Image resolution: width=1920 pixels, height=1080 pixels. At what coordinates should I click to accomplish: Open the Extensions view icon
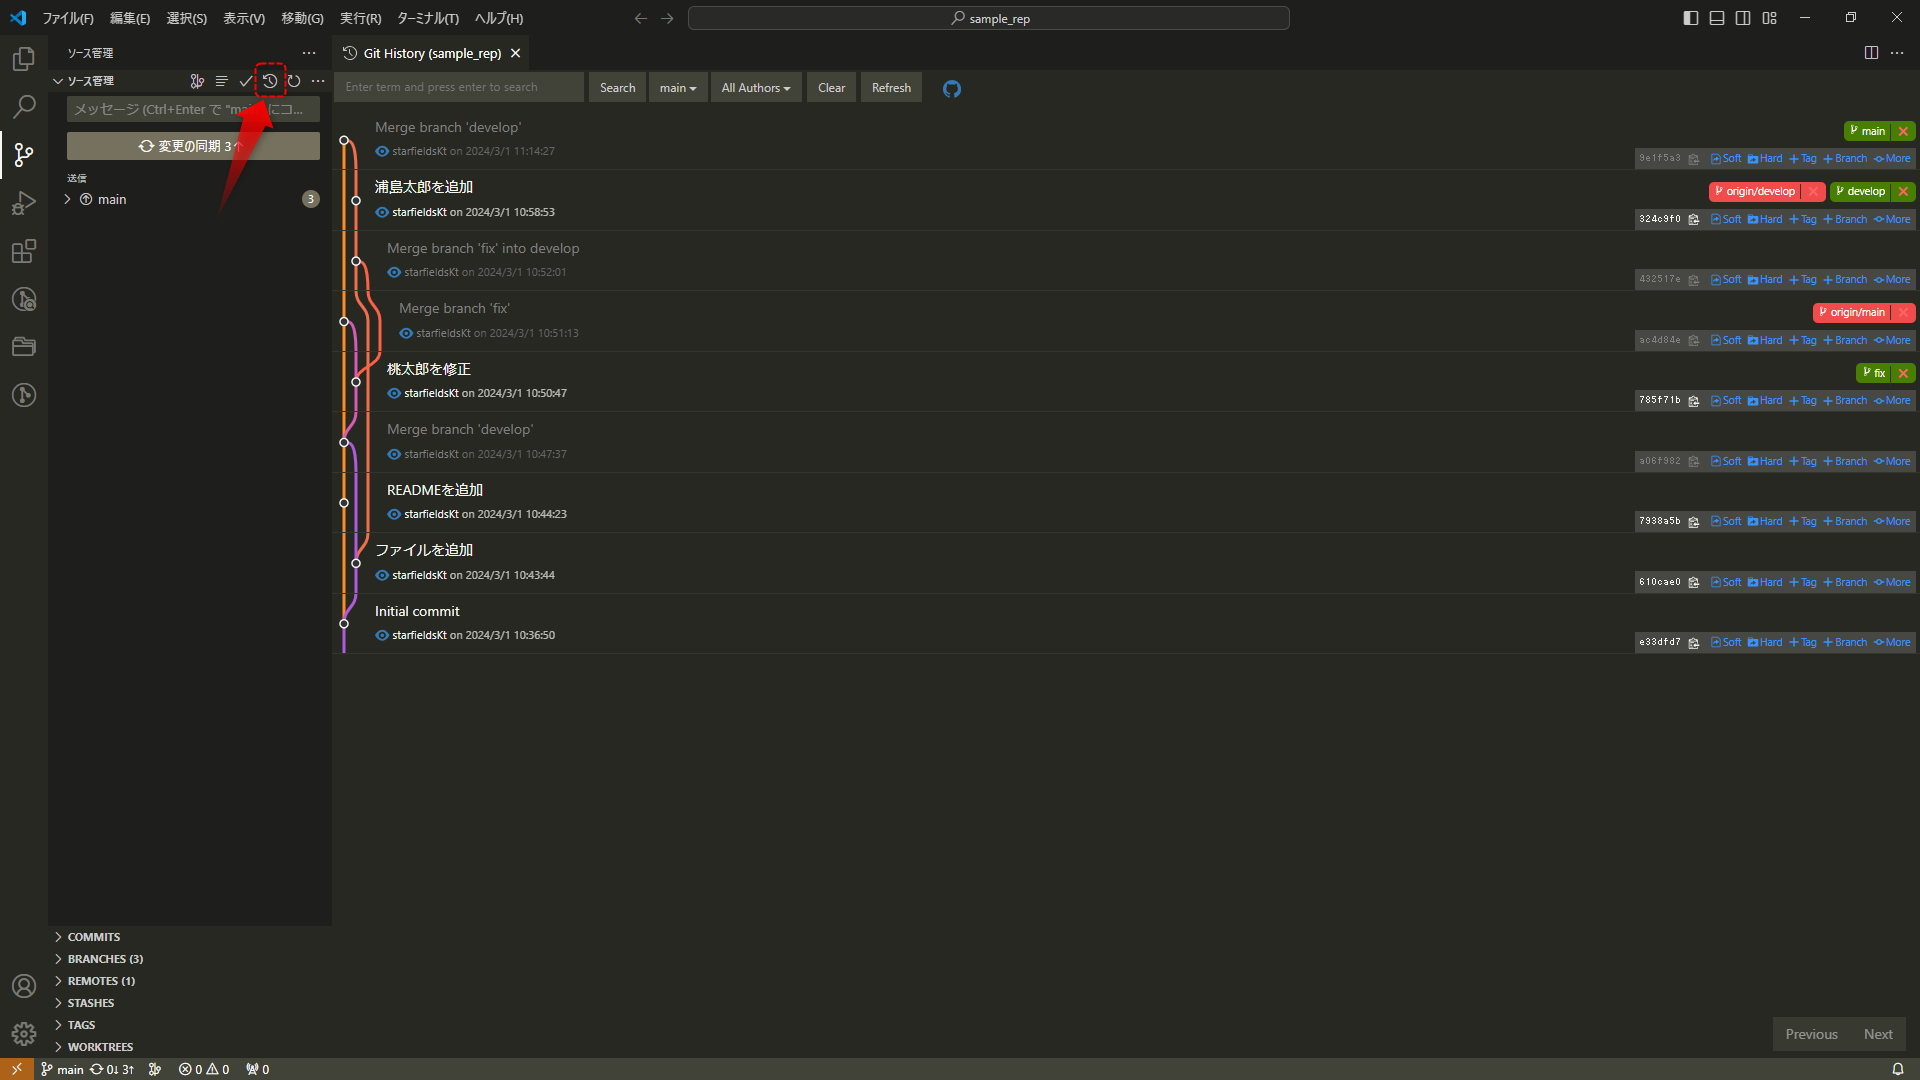(24, 251)
